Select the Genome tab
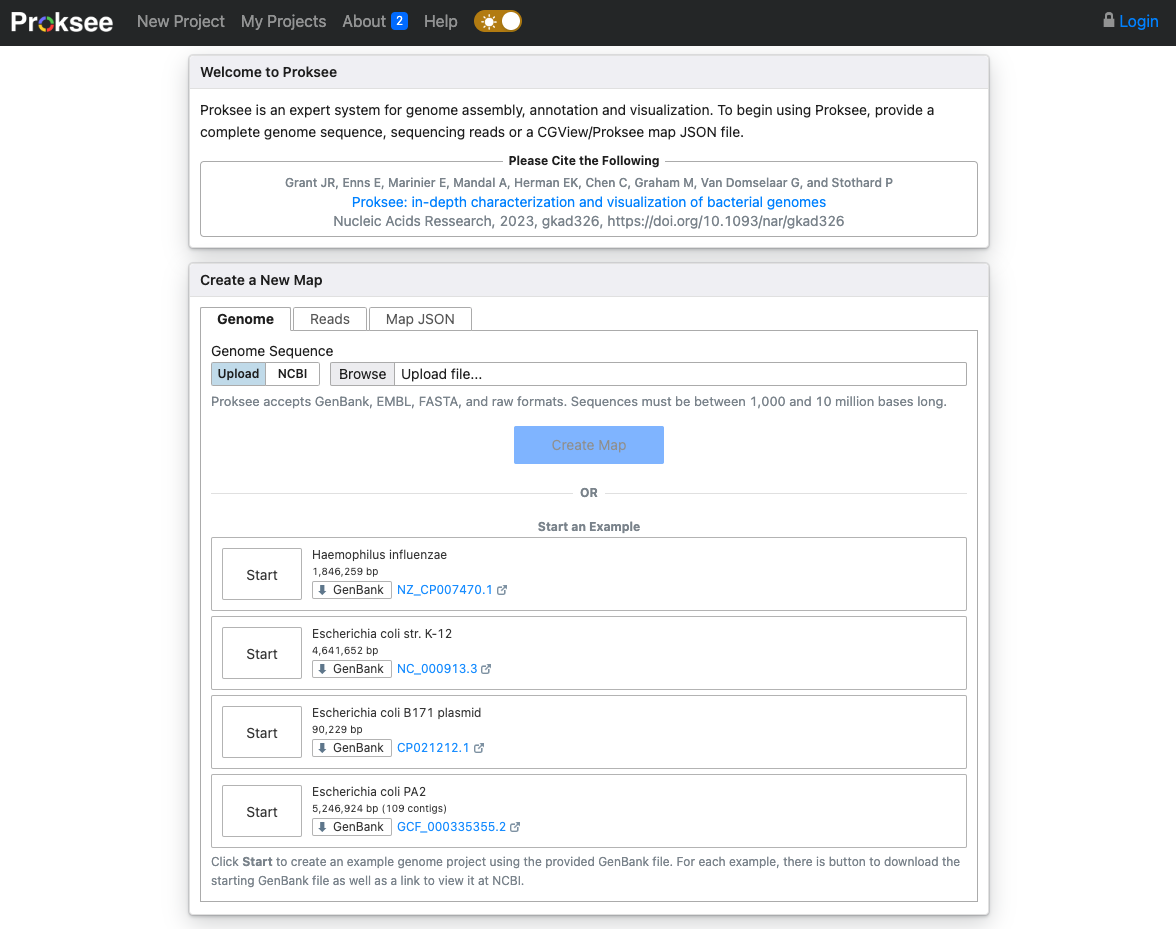Viewport: 1176px width, 929px height. 245,319
